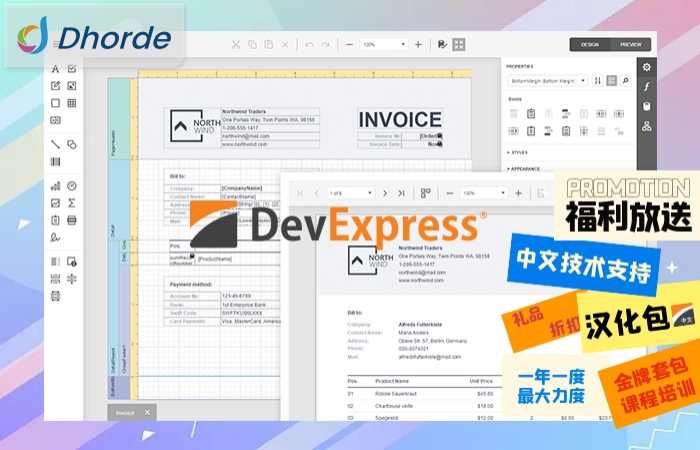Select the Barcode control in toolbox
This screenshot has height=450, width=700.
click(56, 161)
